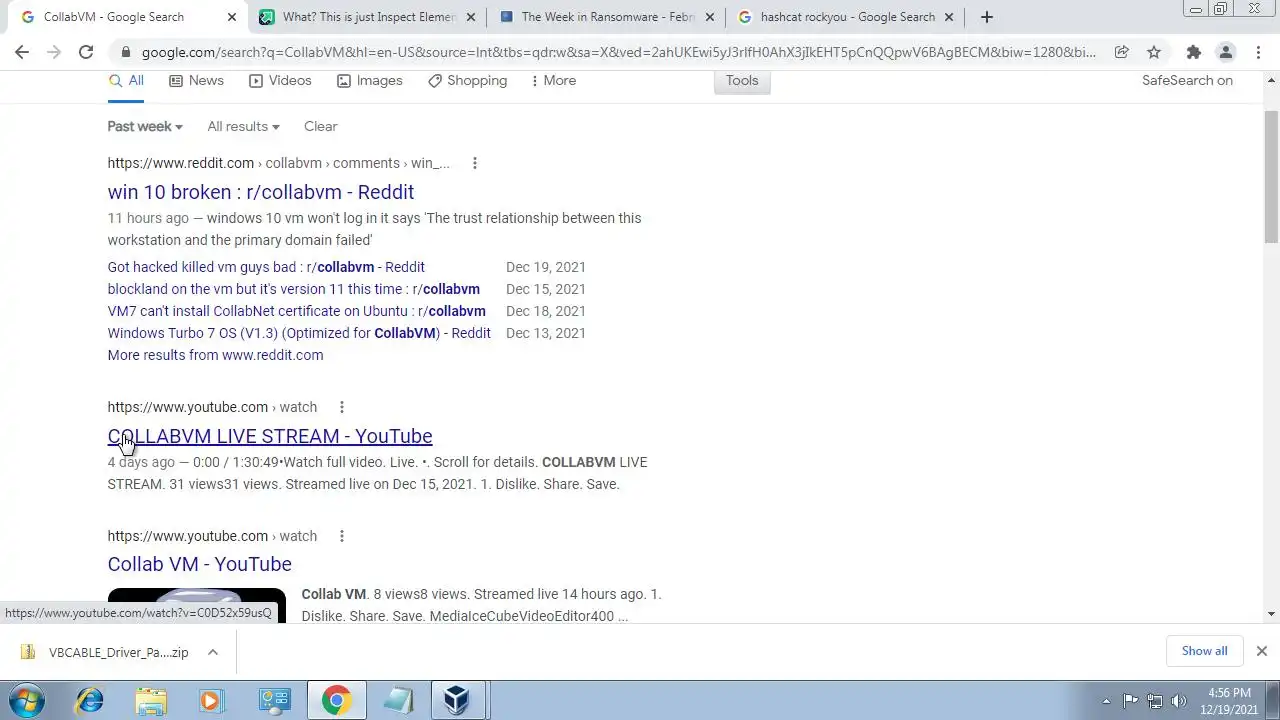Select the Shopping search filter
1280x720 pixels.
pos(467,80)
